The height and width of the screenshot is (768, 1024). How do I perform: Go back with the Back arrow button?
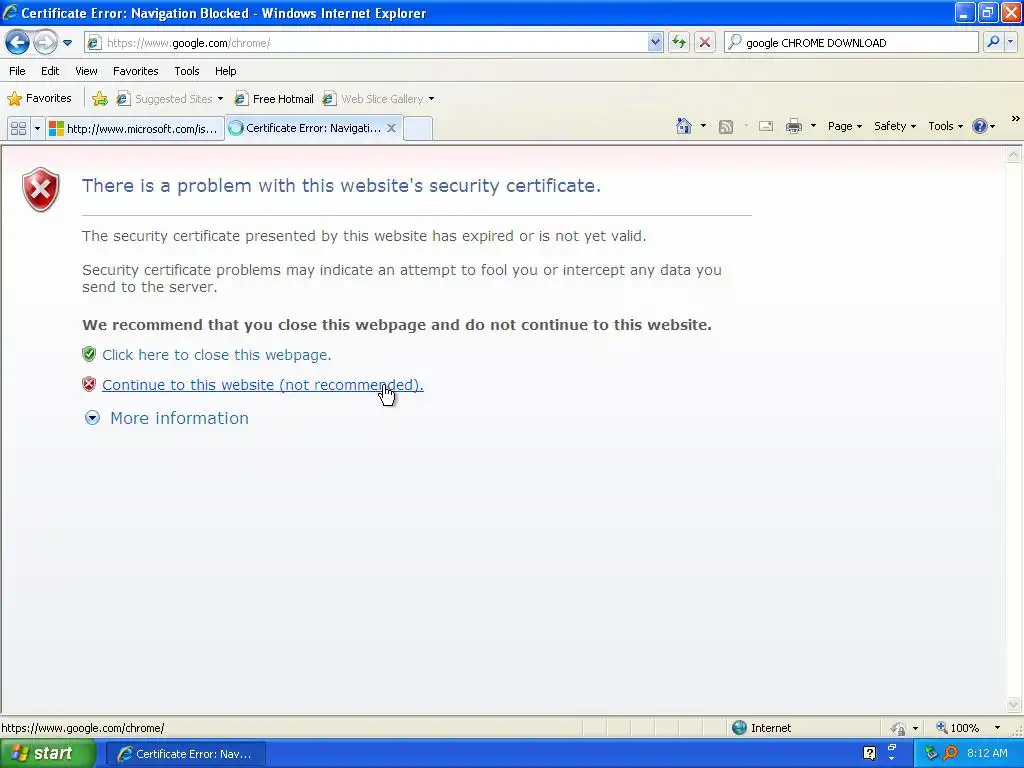tap(17, 43)
